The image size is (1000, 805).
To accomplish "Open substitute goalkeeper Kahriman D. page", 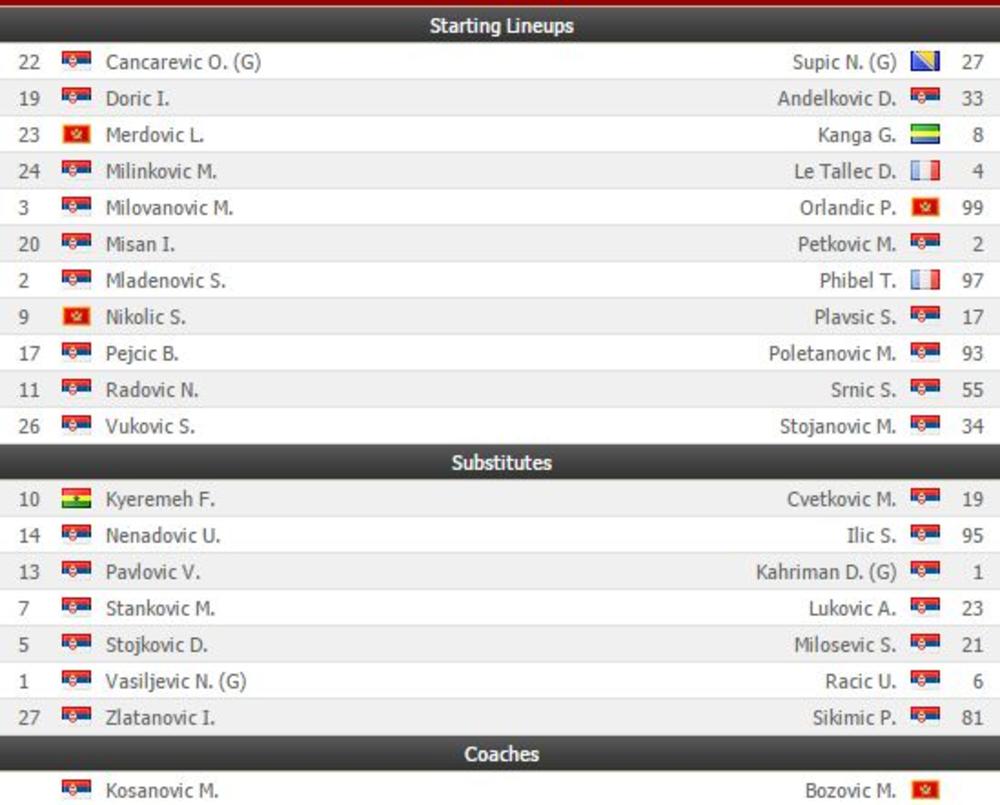I will click(x=826, y=572).
